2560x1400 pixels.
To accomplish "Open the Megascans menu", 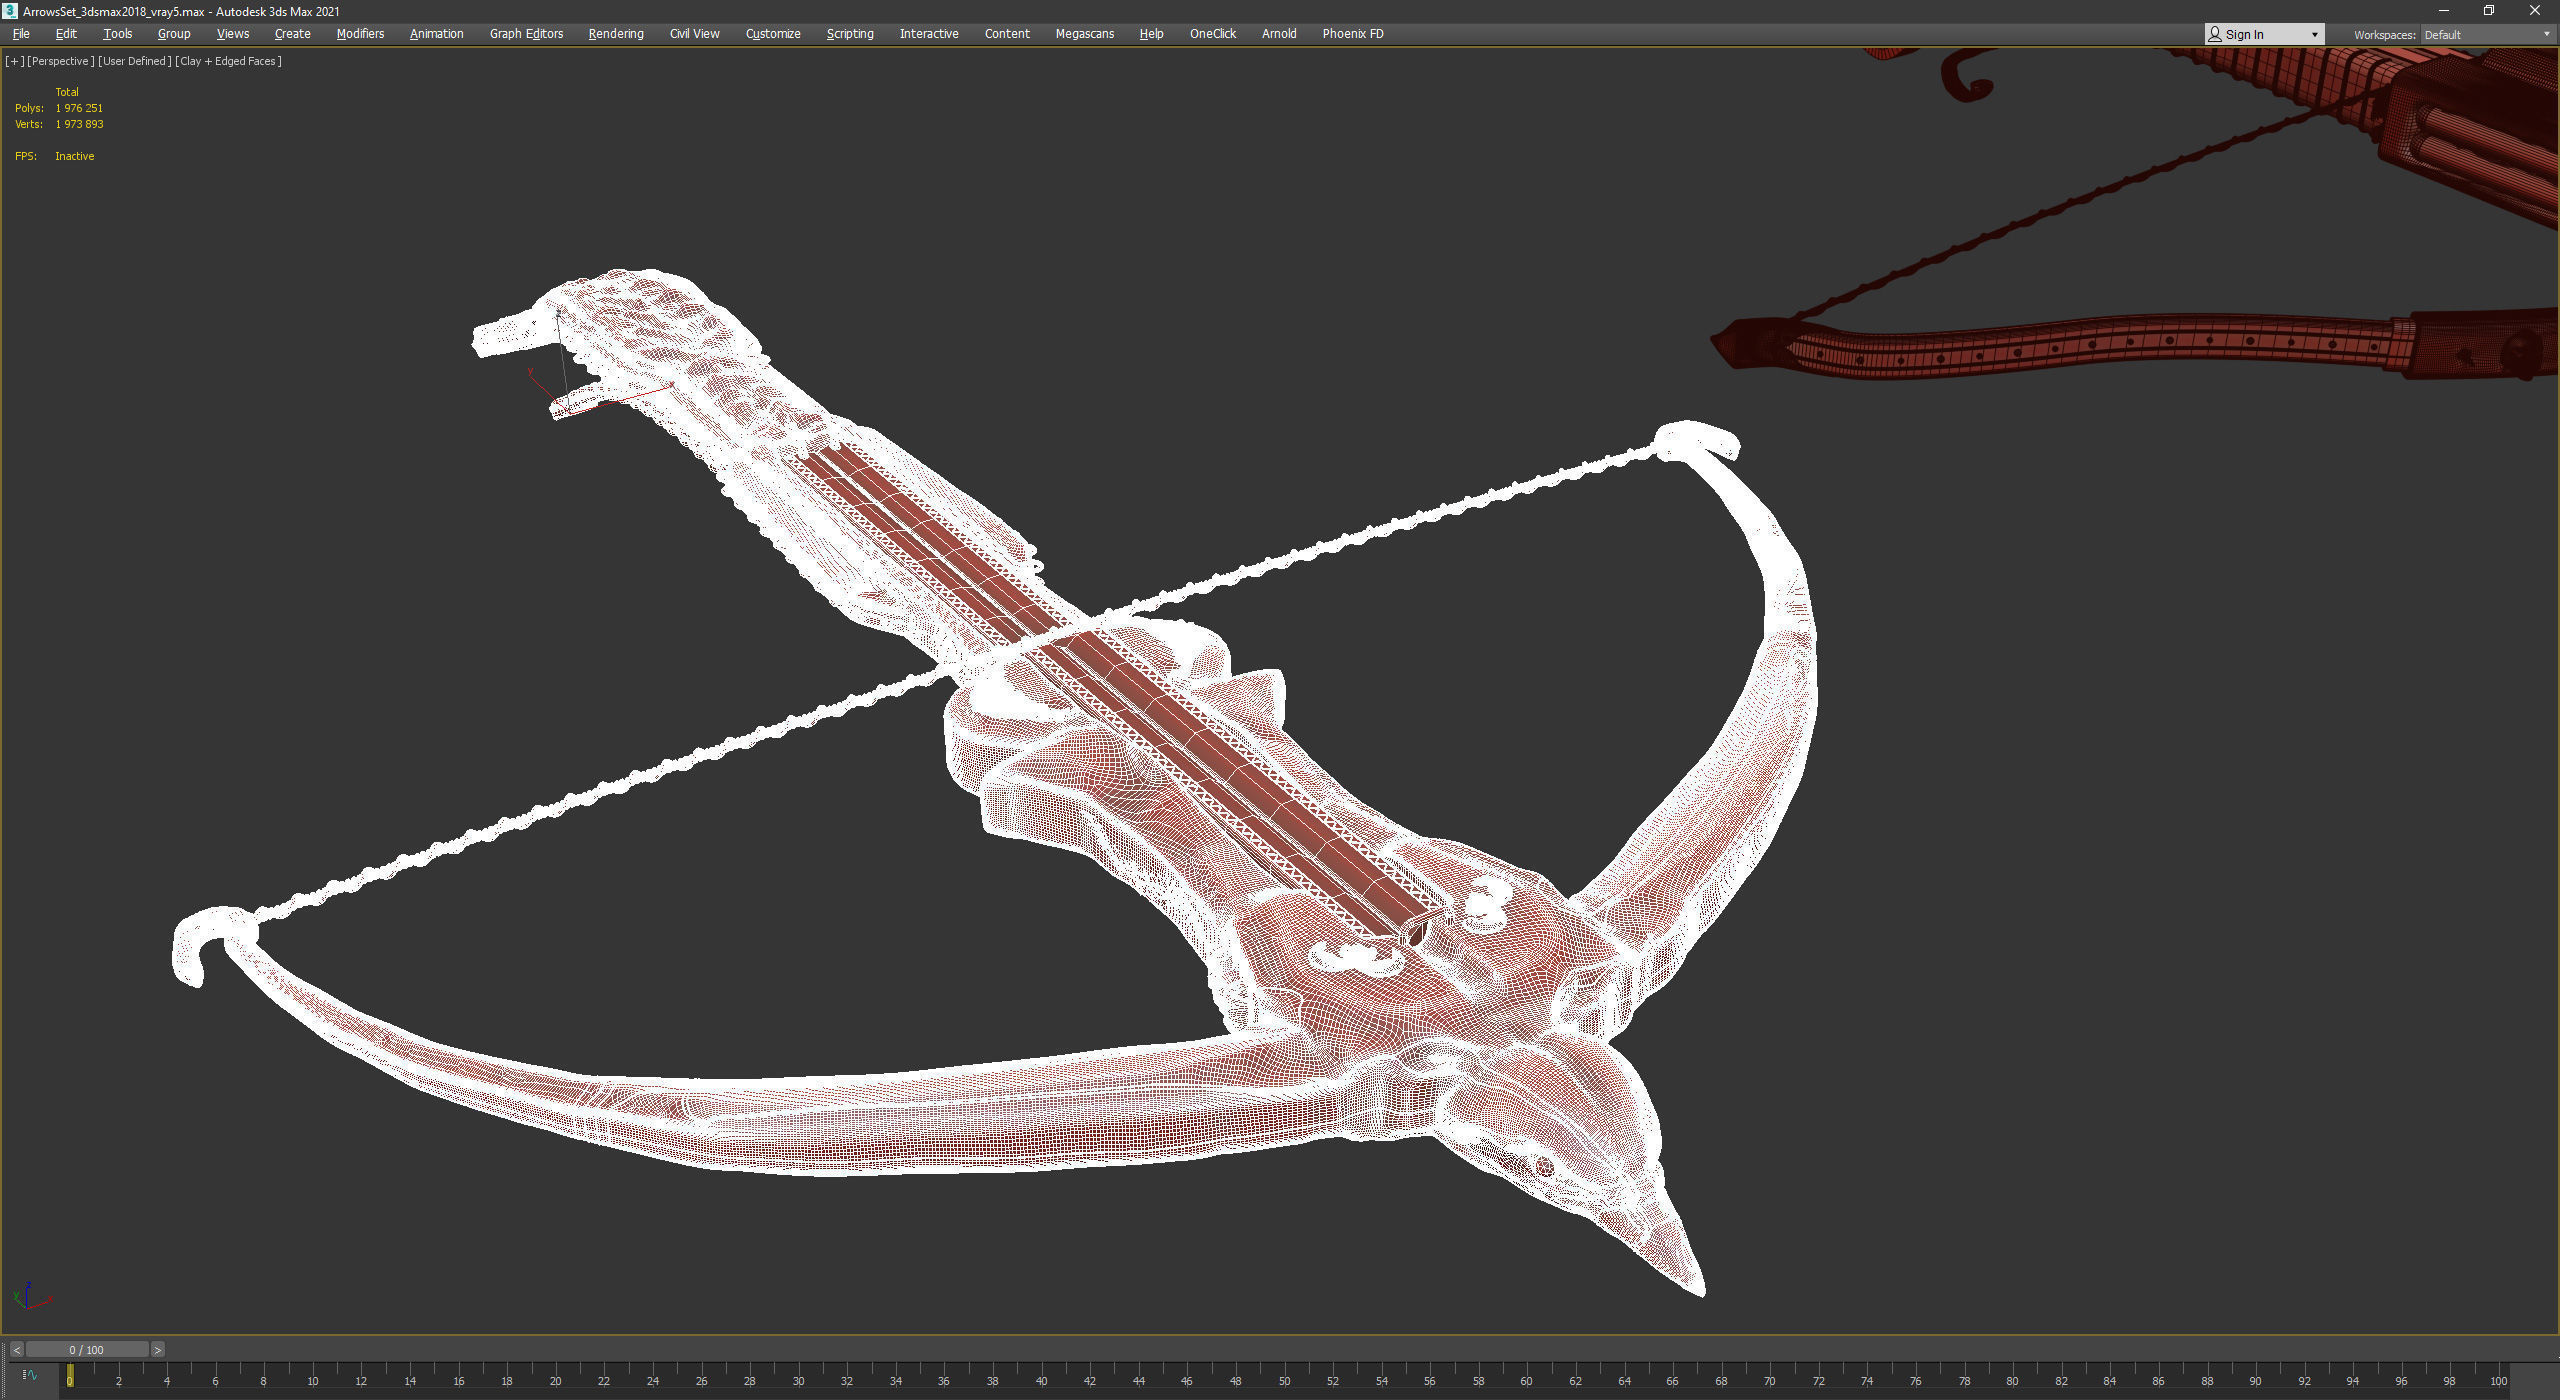I will pyautogui.click(x=1084, y=34).
